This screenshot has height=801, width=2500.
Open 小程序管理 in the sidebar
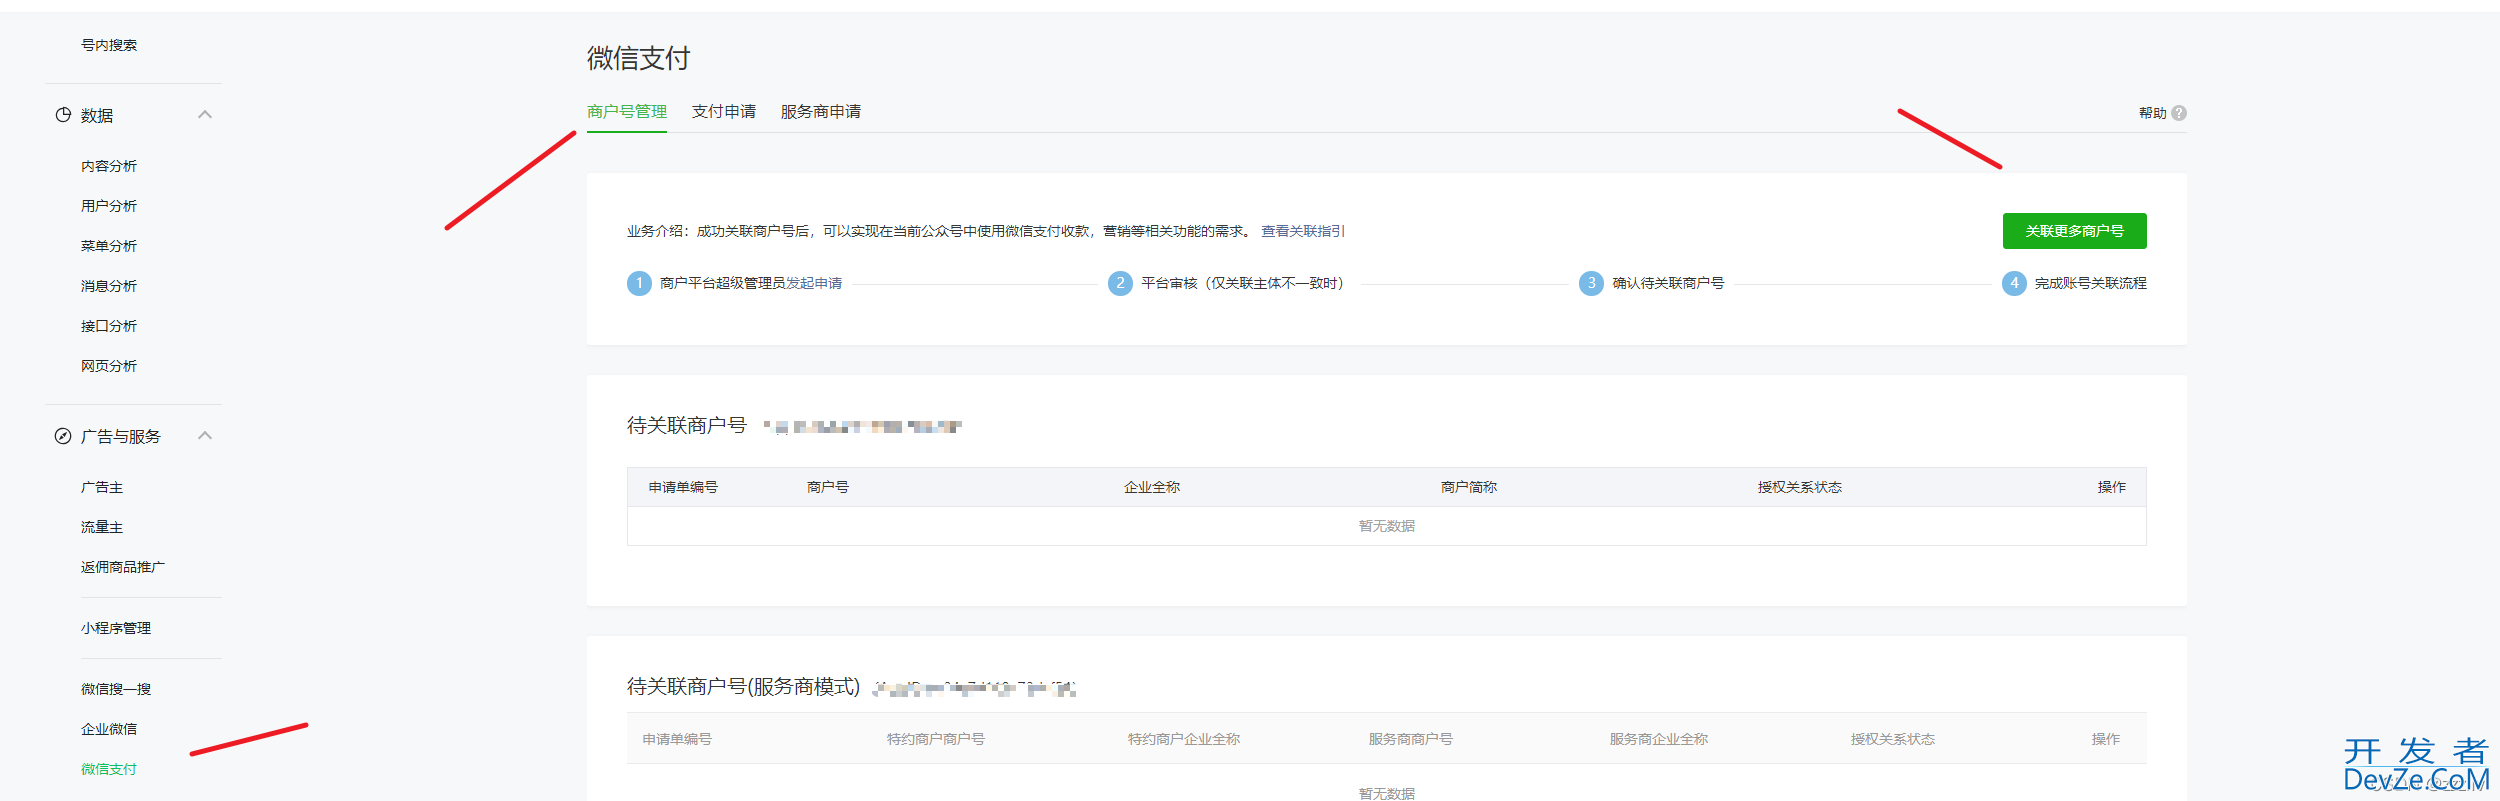click(x=116, y=628)
